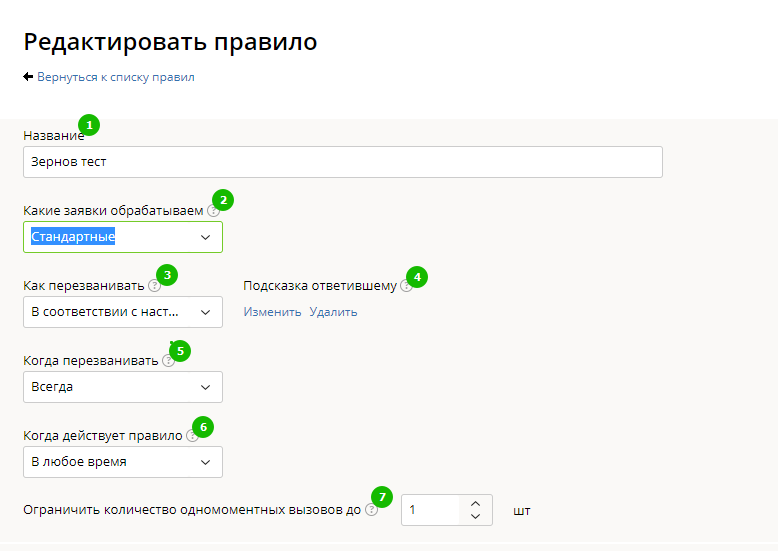Show help for 'Какие заявки обрабатываем'
Screen dimensions: 778x551
click(x=213, y=211)
